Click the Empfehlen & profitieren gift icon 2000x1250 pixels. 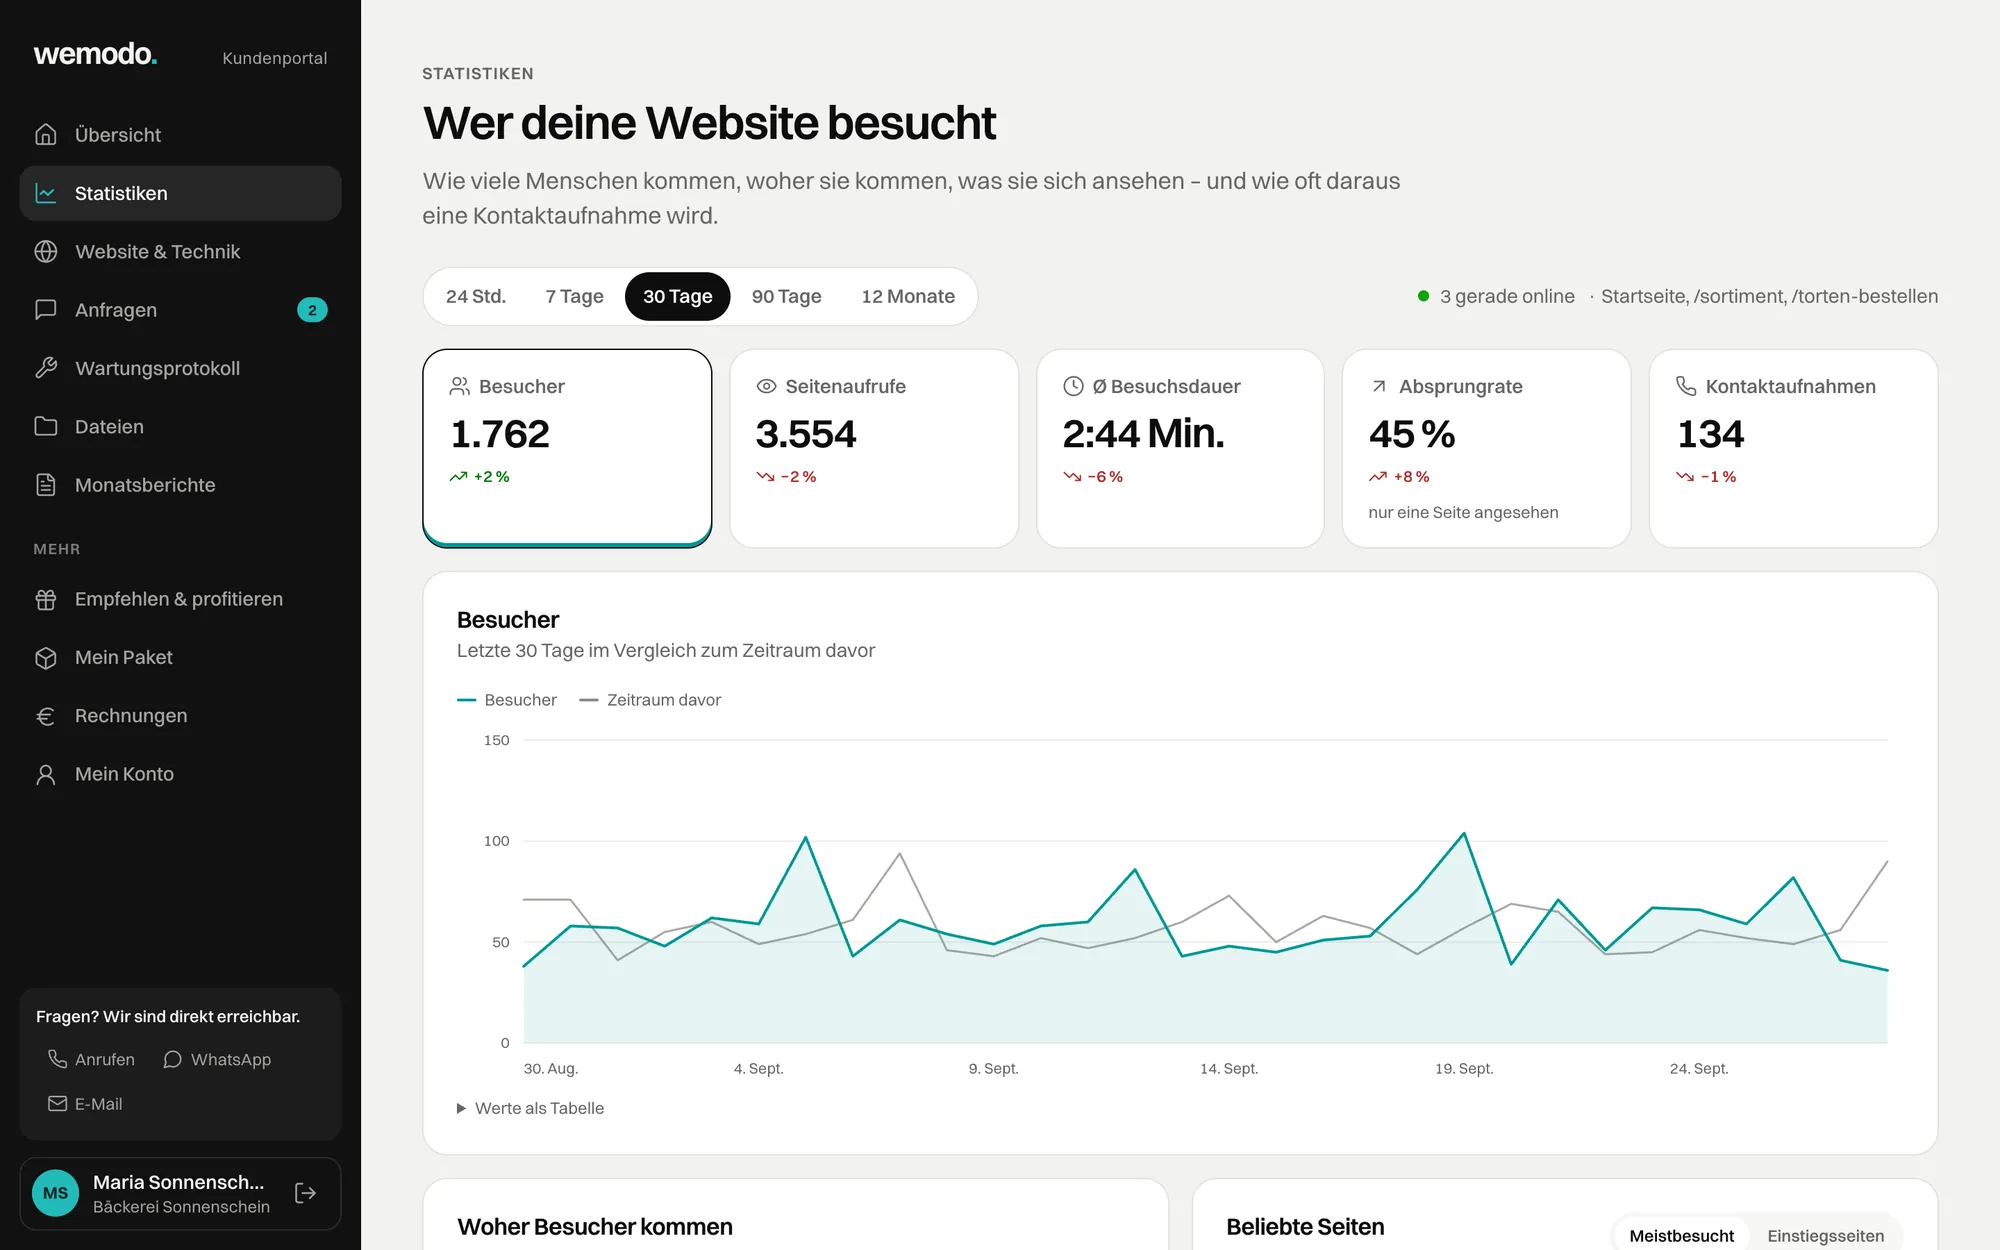(46, 599)
